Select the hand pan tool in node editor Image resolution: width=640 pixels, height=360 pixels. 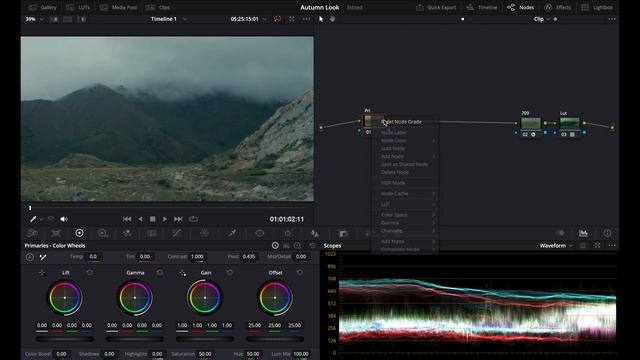pyautogui.click(x=332, y=19)
